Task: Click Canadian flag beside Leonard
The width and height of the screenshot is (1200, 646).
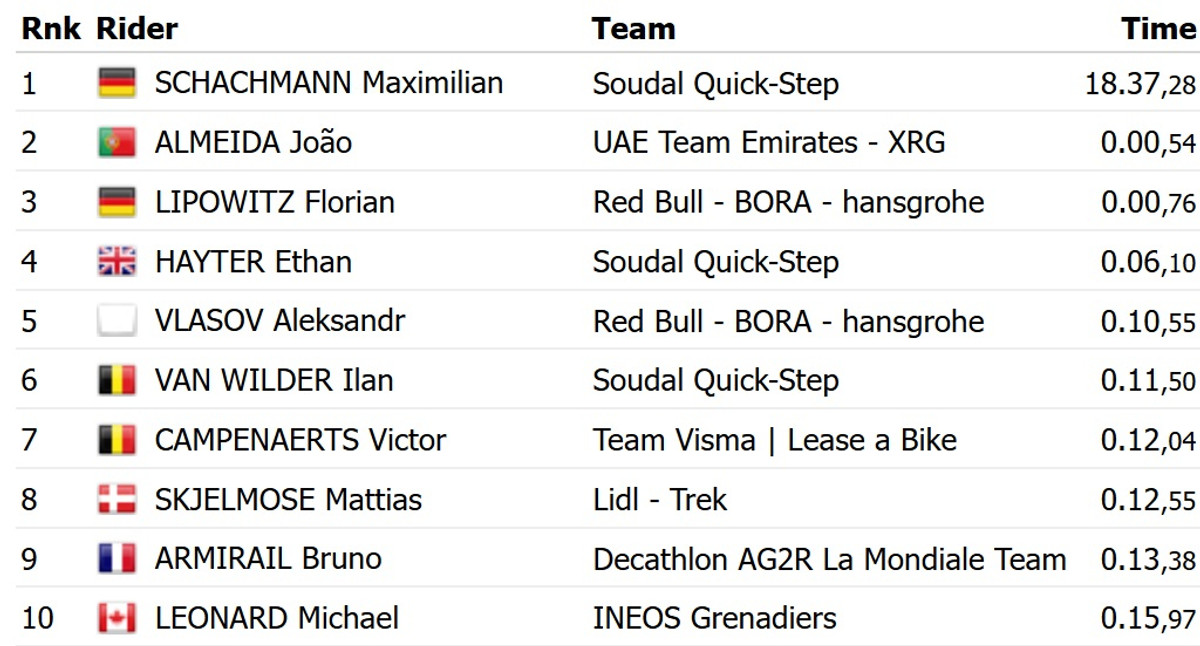Action: (x=117, y=618)
